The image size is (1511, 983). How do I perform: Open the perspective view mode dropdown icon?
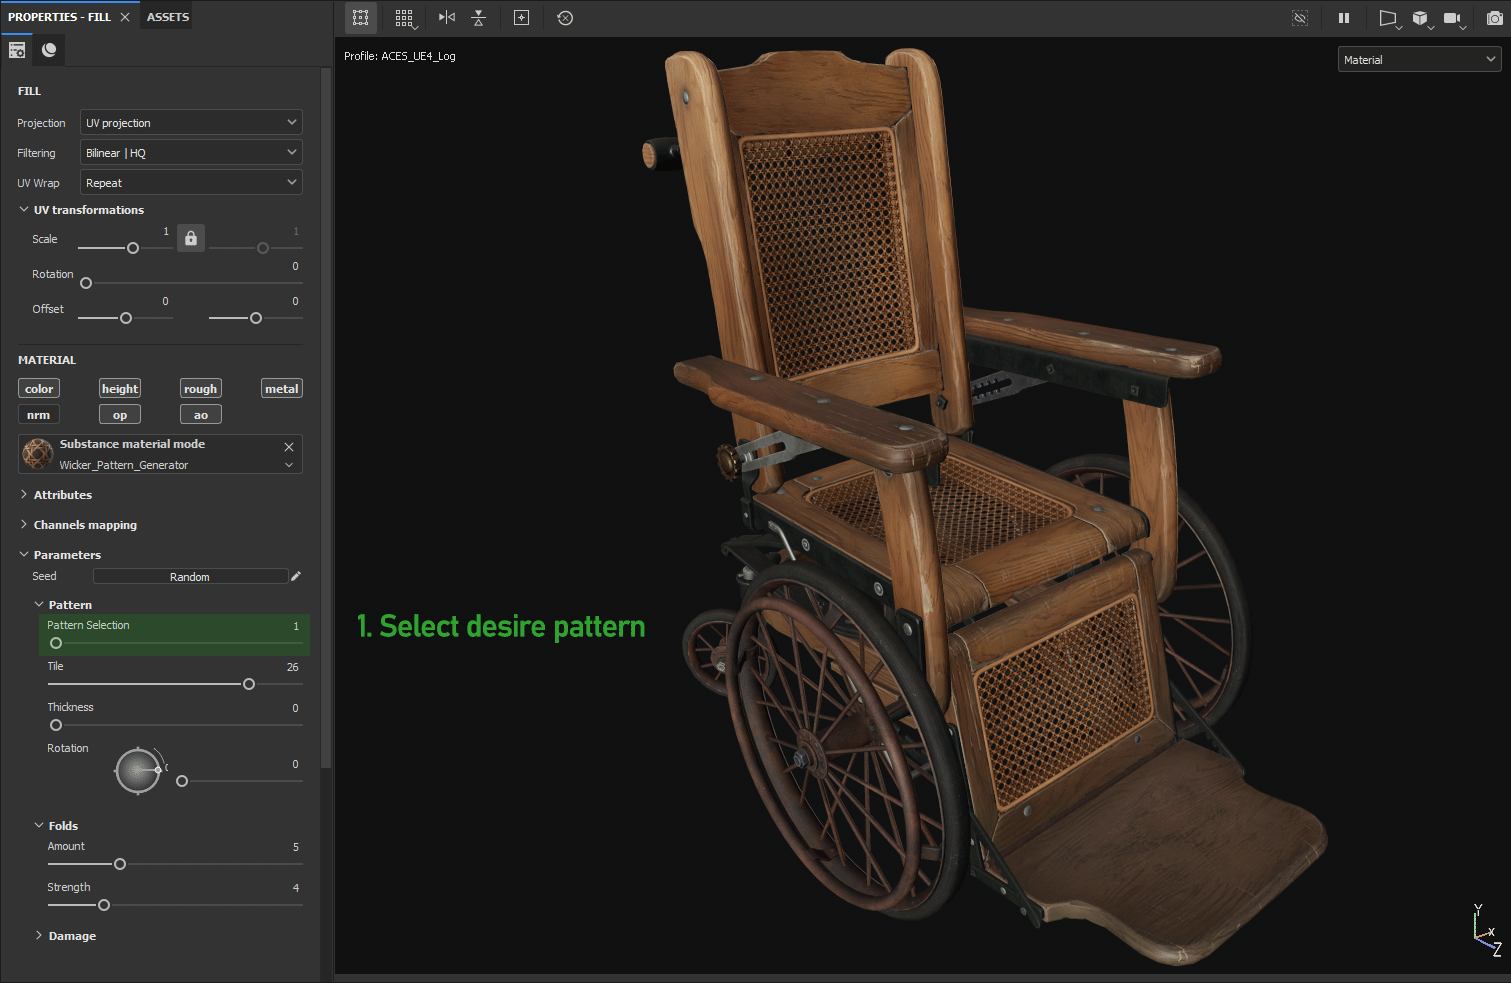tap(1389, 18)
